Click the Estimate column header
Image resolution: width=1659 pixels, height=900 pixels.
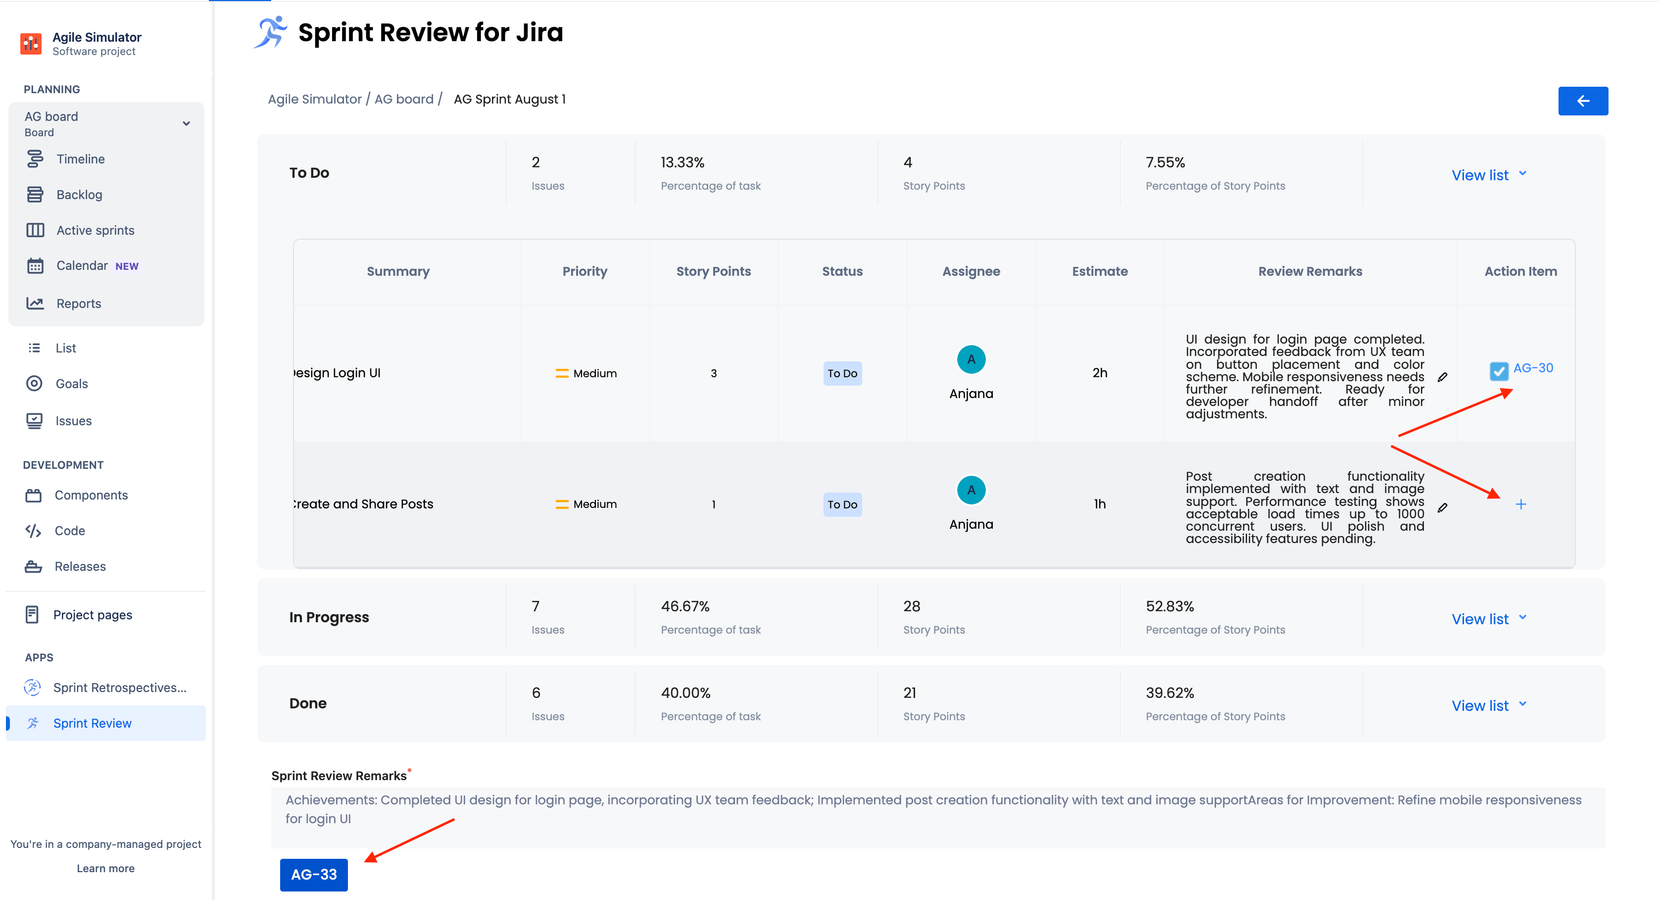(x=1100, y=271)
